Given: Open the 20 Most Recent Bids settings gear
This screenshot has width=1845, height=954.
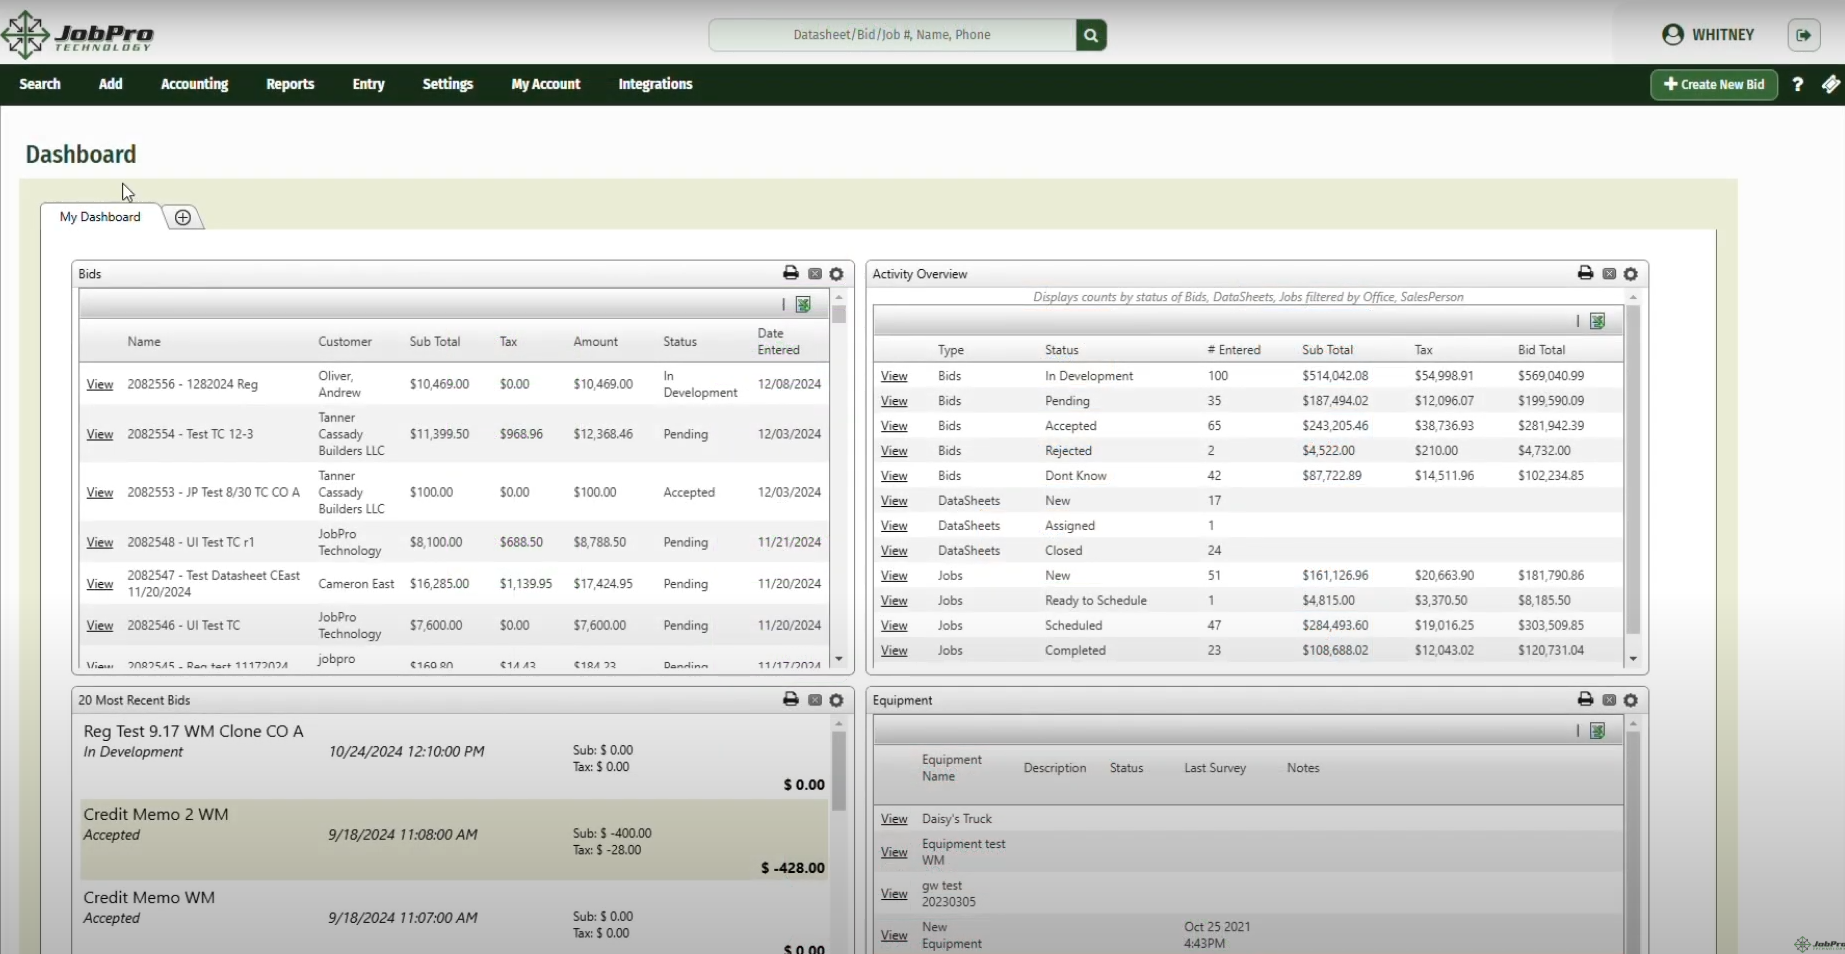Looking at the screenshot, I should [x=836, y=700].
